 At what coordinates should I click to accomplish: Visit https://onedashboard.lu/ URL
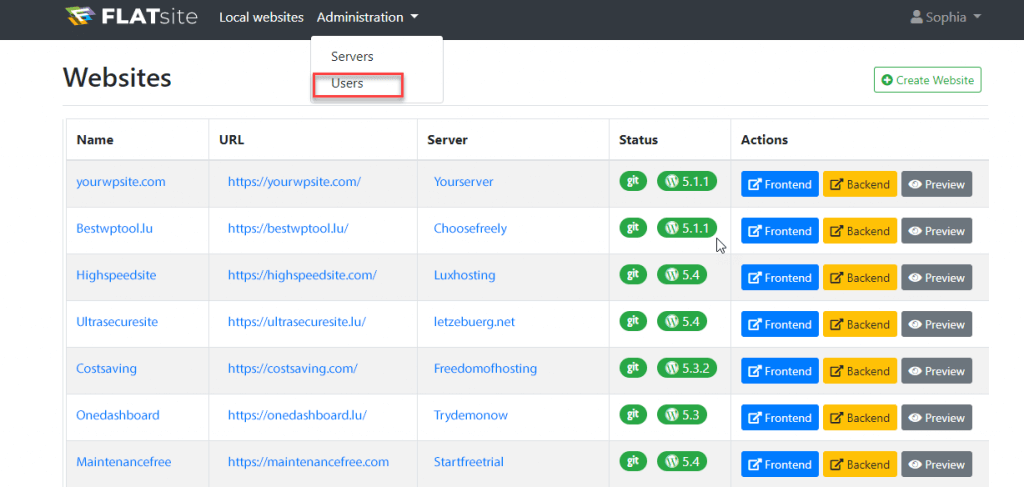tap(297, 415)
